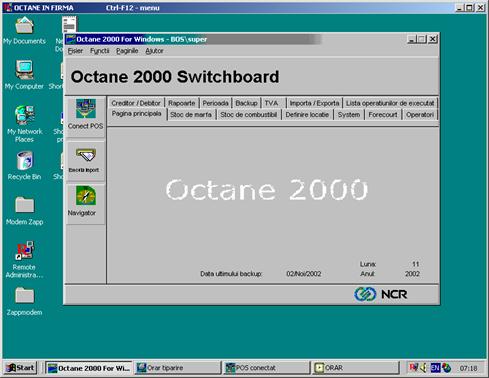Open the Navigator compass icon
The height and width of the screenshot is (378, 489).
(x=86, y=196)
